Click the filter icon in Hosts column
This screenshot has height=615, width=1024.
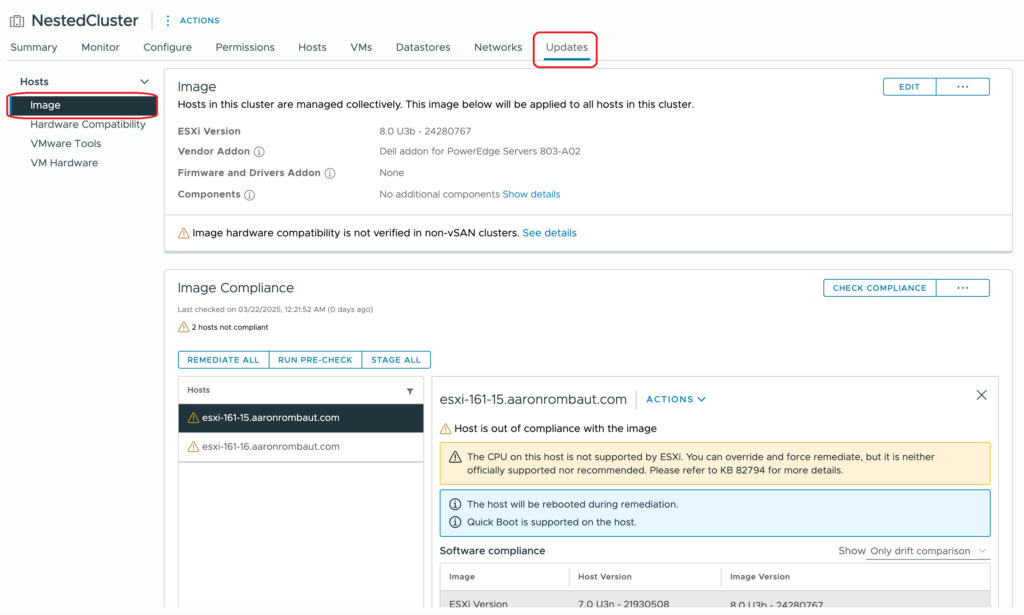[410, 391]
